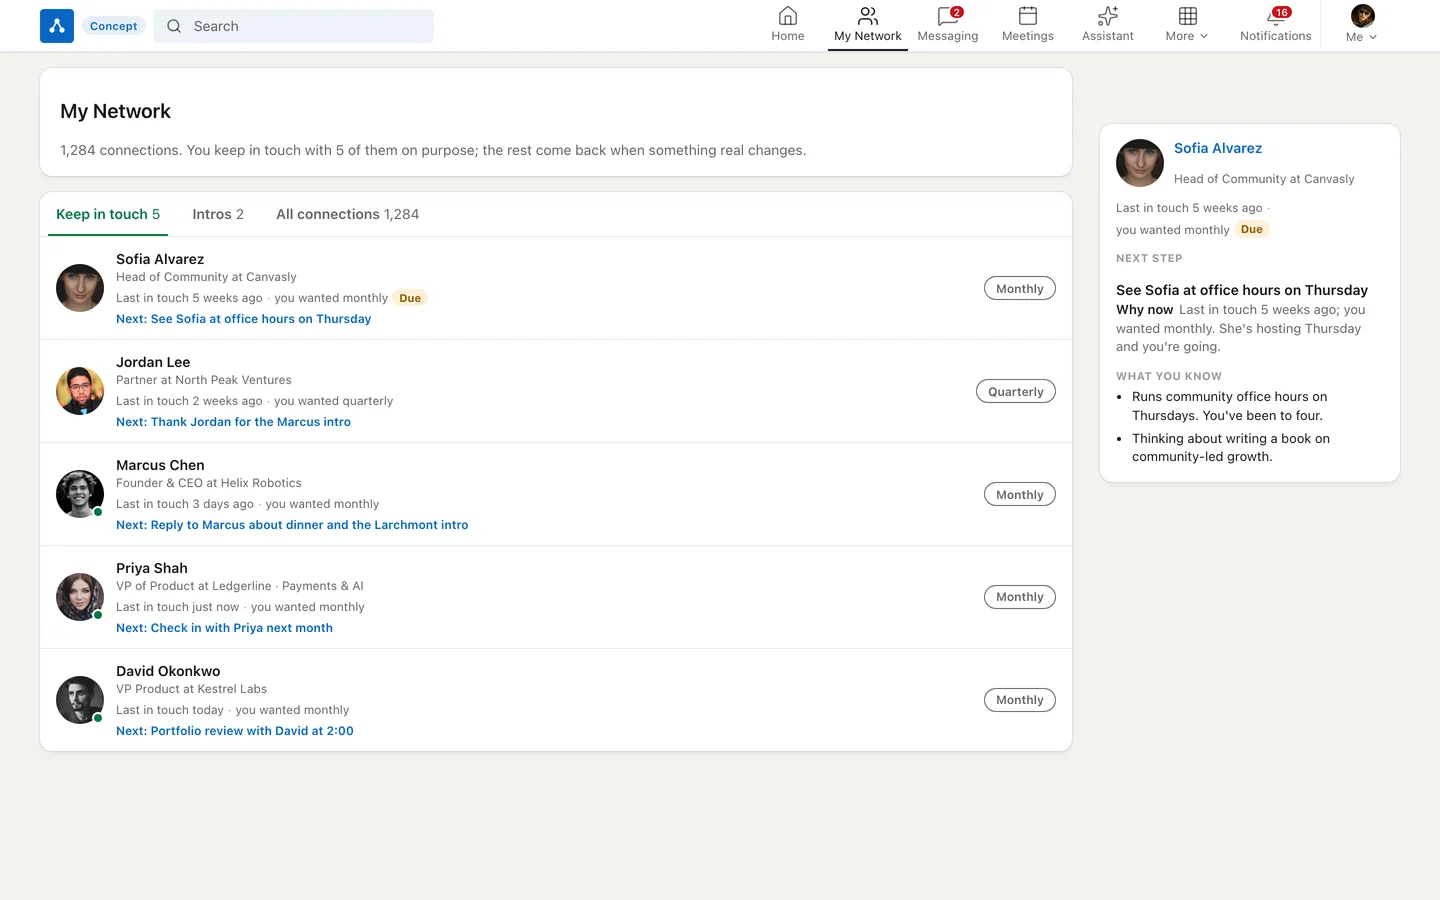Screen dimensions: 1440x900
Task: Click the My Network heading
Action: [115, 111]
